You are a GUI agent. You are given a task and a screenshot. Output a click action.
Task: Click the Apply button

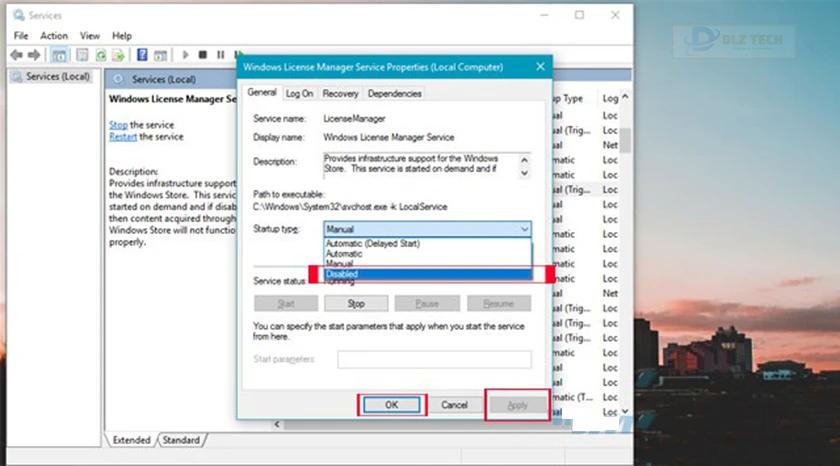518,405
